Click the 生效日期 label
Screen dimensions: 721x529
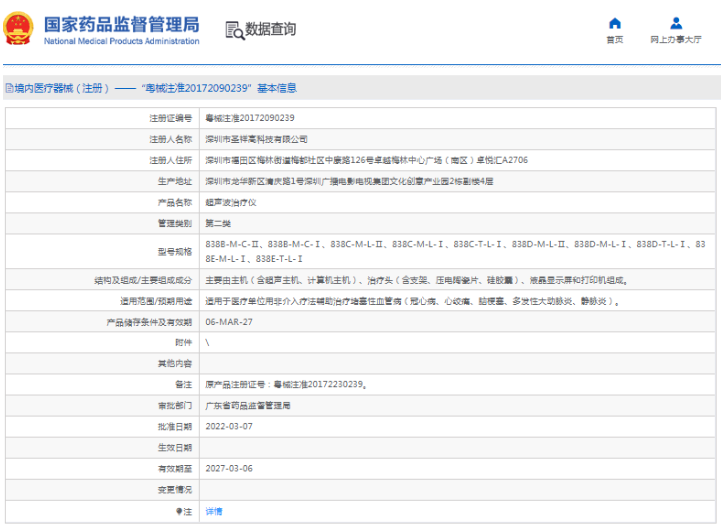pyautogui.click(x=175, y=448)
